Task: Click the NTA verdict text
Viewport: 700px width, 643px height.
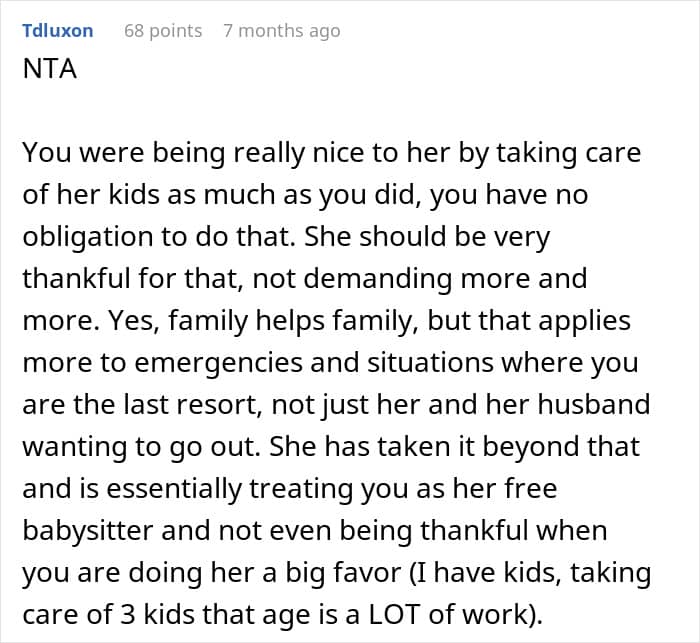Action: point(50,69)
